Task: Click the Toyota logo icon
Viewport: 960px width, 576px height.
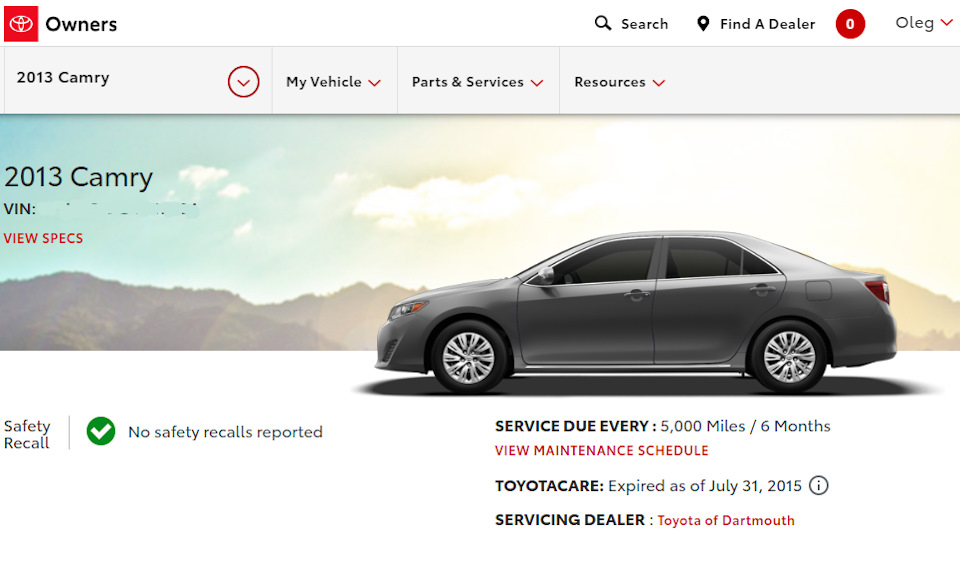Action: (x=21, y=24)
